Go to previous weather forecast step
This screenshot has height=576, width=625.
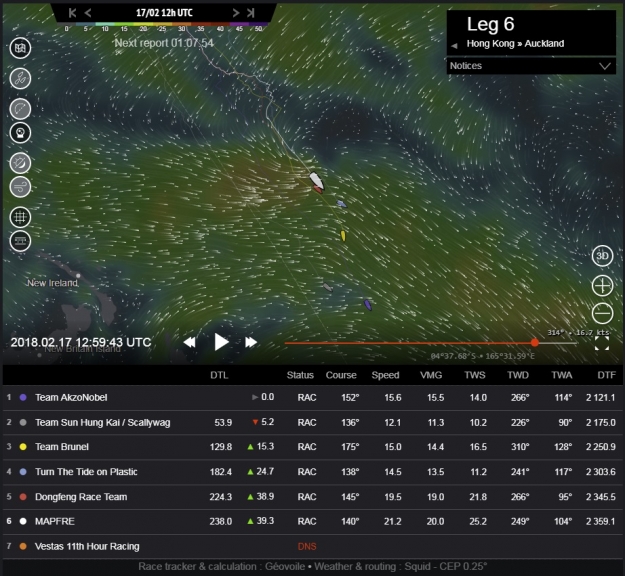(88, 13)
